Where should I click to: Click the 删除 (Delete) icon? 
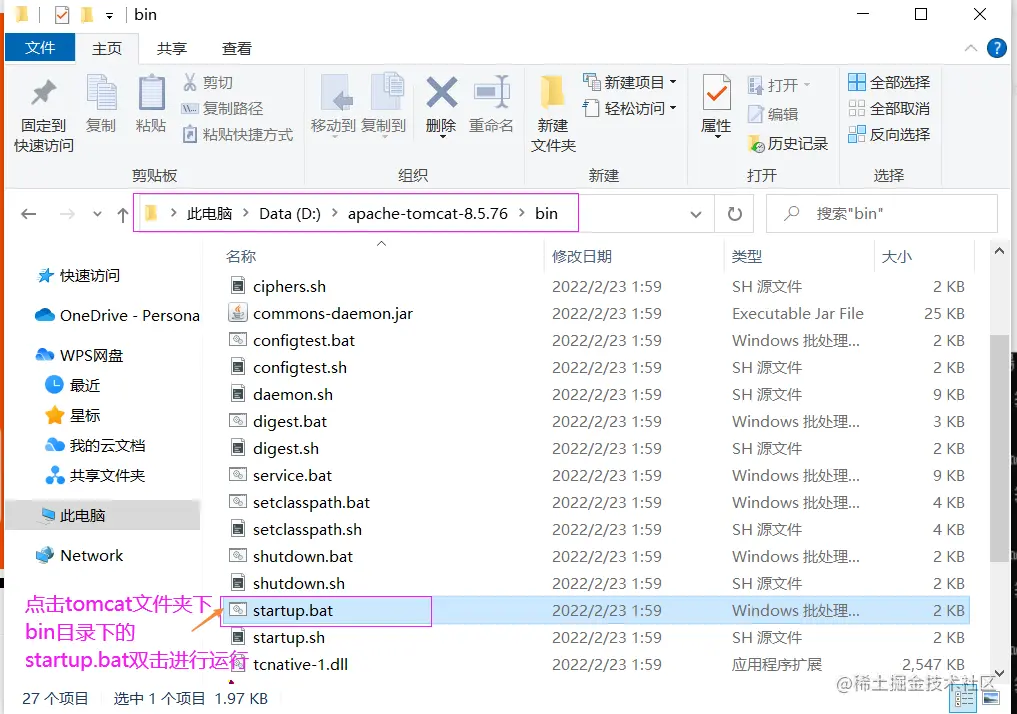440,100
